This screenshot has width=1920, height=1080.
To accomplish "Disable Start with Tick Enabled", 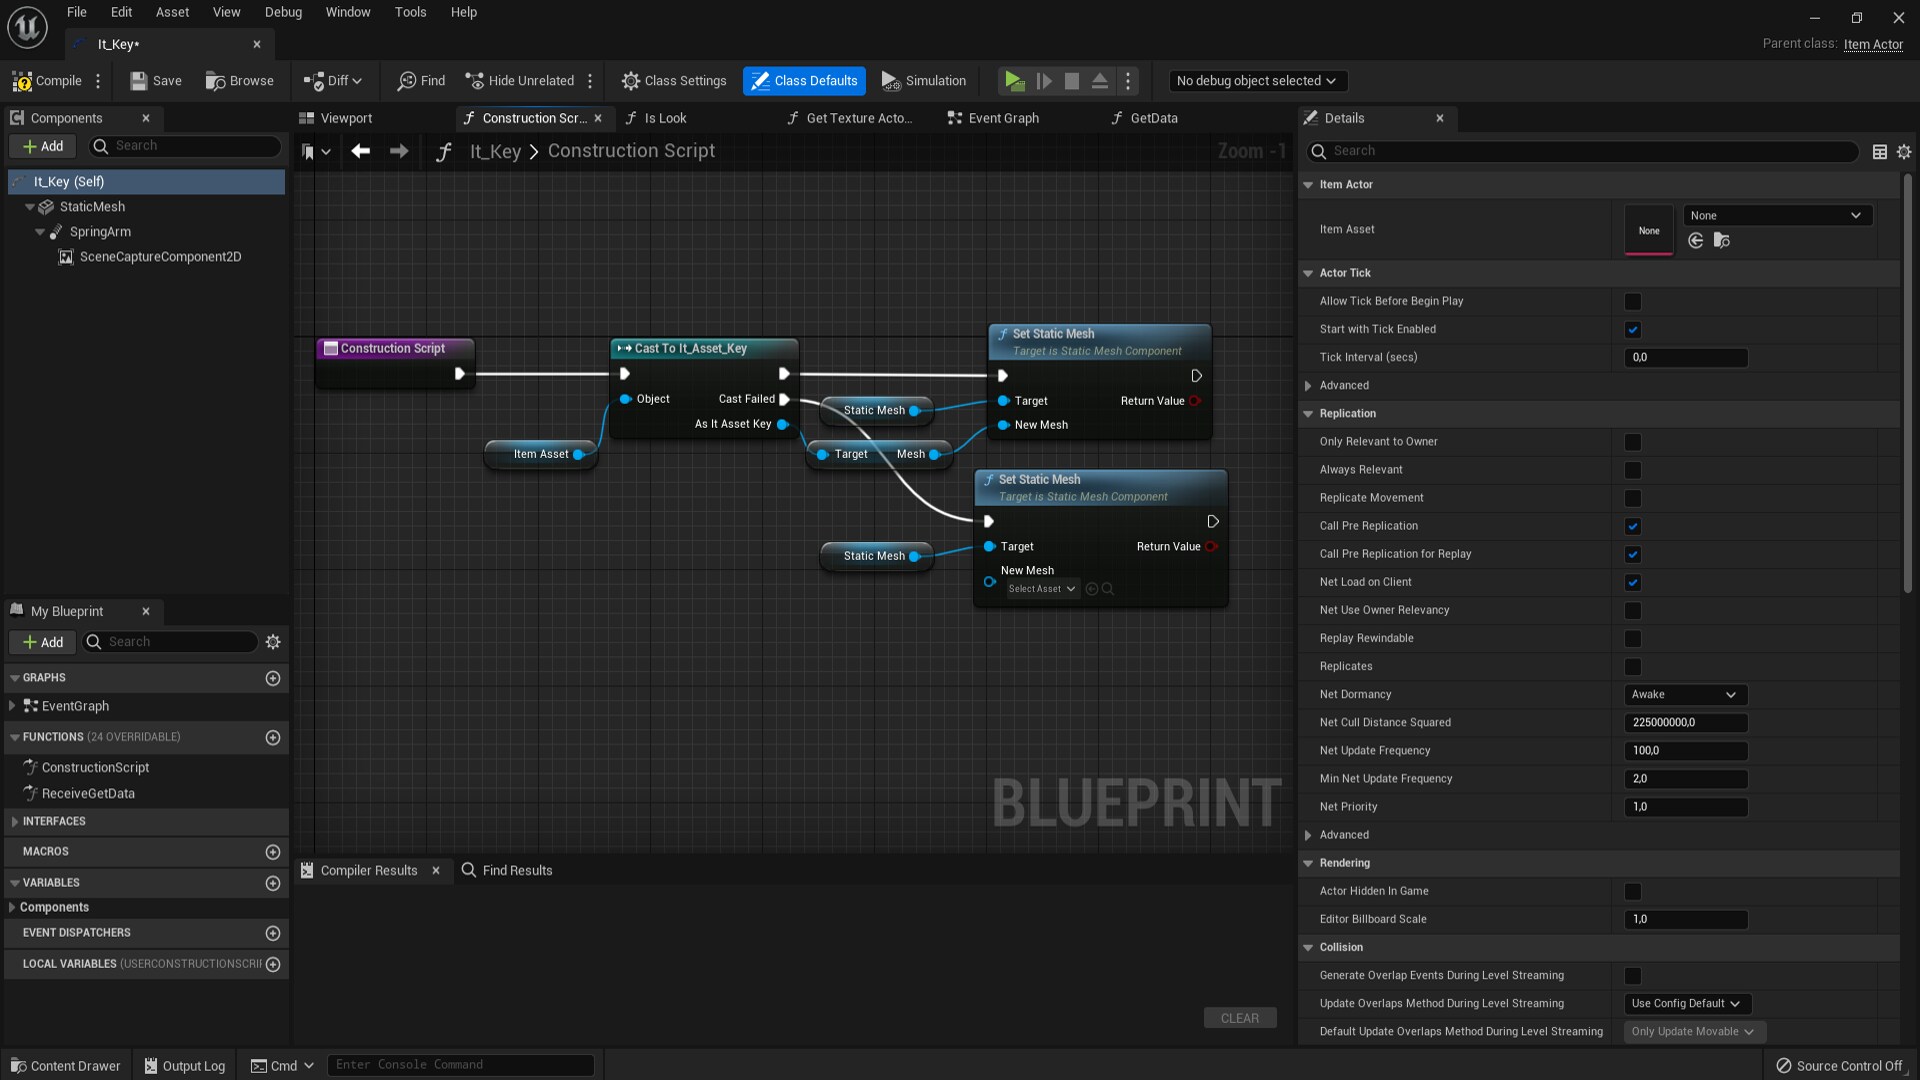I will click(1632, 329).
